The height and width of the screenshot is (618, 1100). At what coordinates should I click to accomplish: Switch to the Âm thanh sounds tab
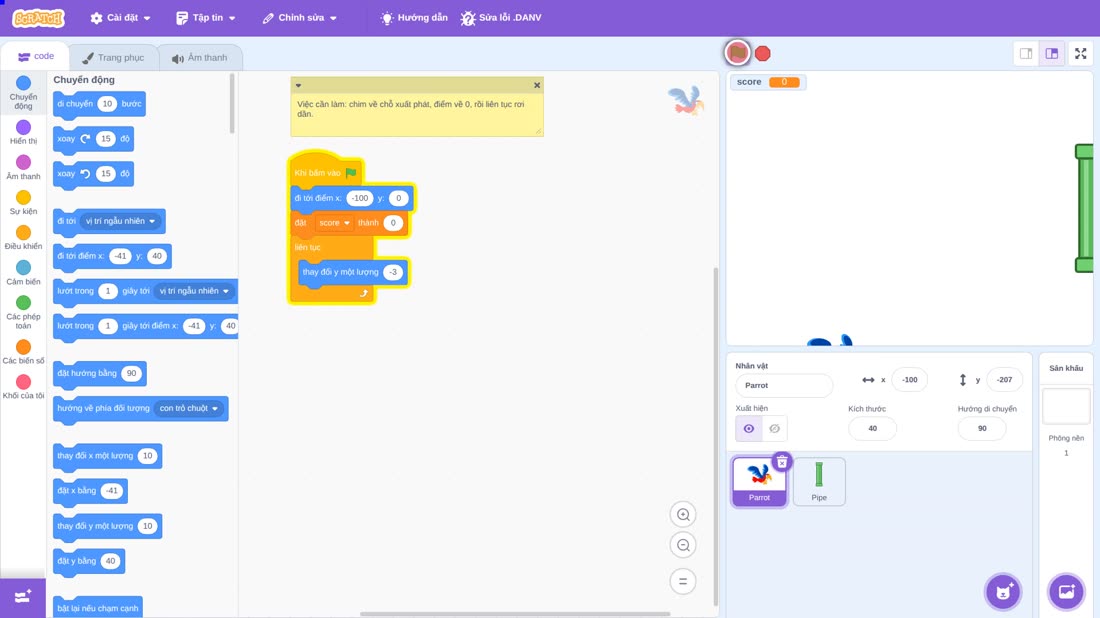(x=200, y=58)
